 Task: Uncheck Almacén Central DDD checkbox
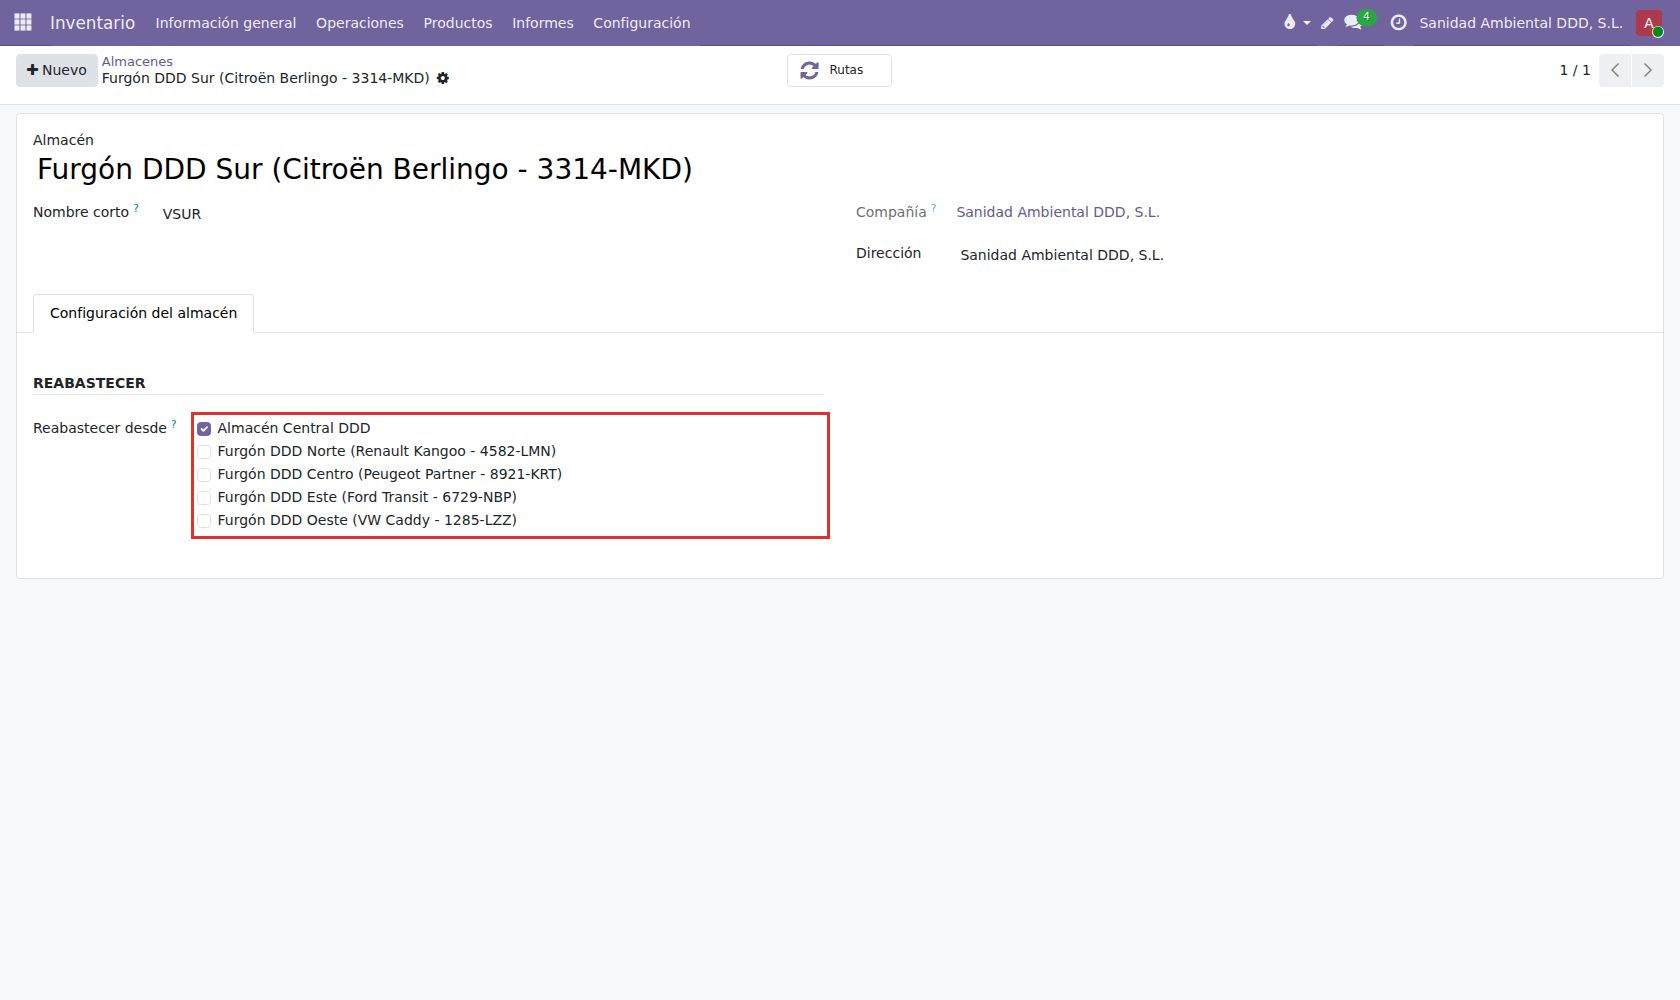[x=204, y=429]
